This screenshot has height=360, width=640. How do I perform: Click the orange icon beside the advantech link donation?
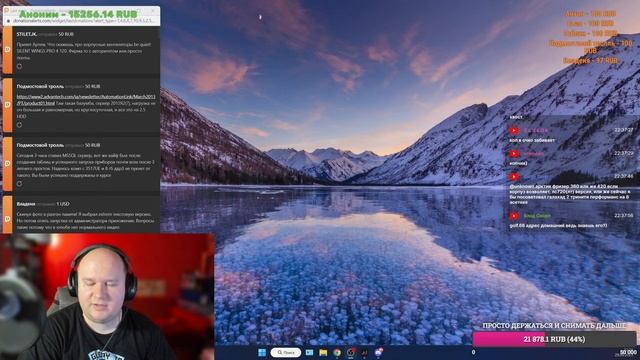7,105
